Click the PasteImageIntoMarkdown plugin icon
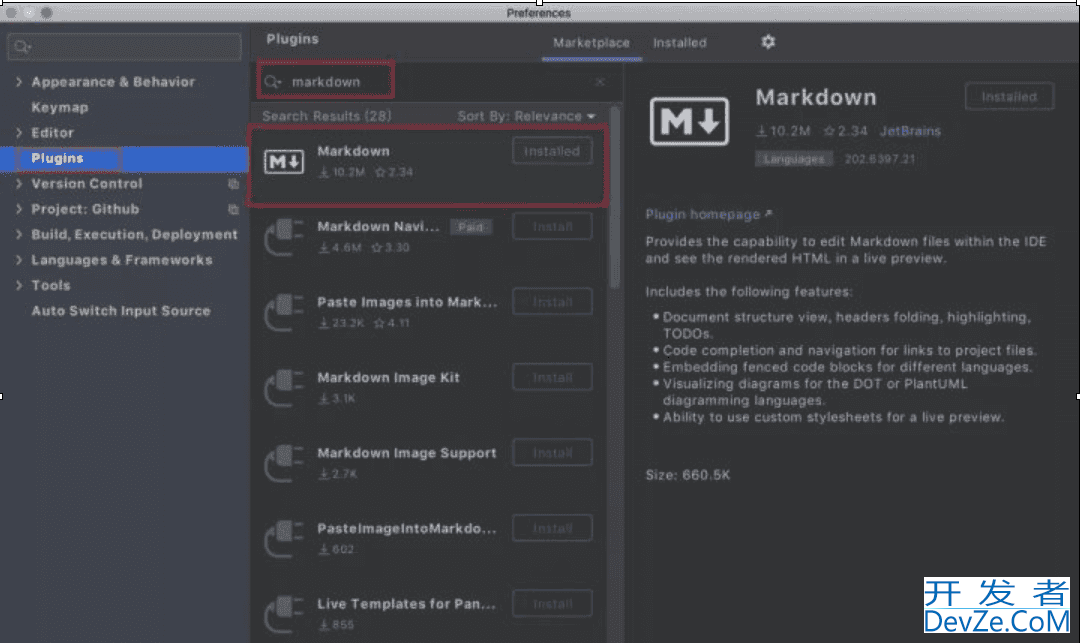 pyautogui.click(x=284, y=539)
